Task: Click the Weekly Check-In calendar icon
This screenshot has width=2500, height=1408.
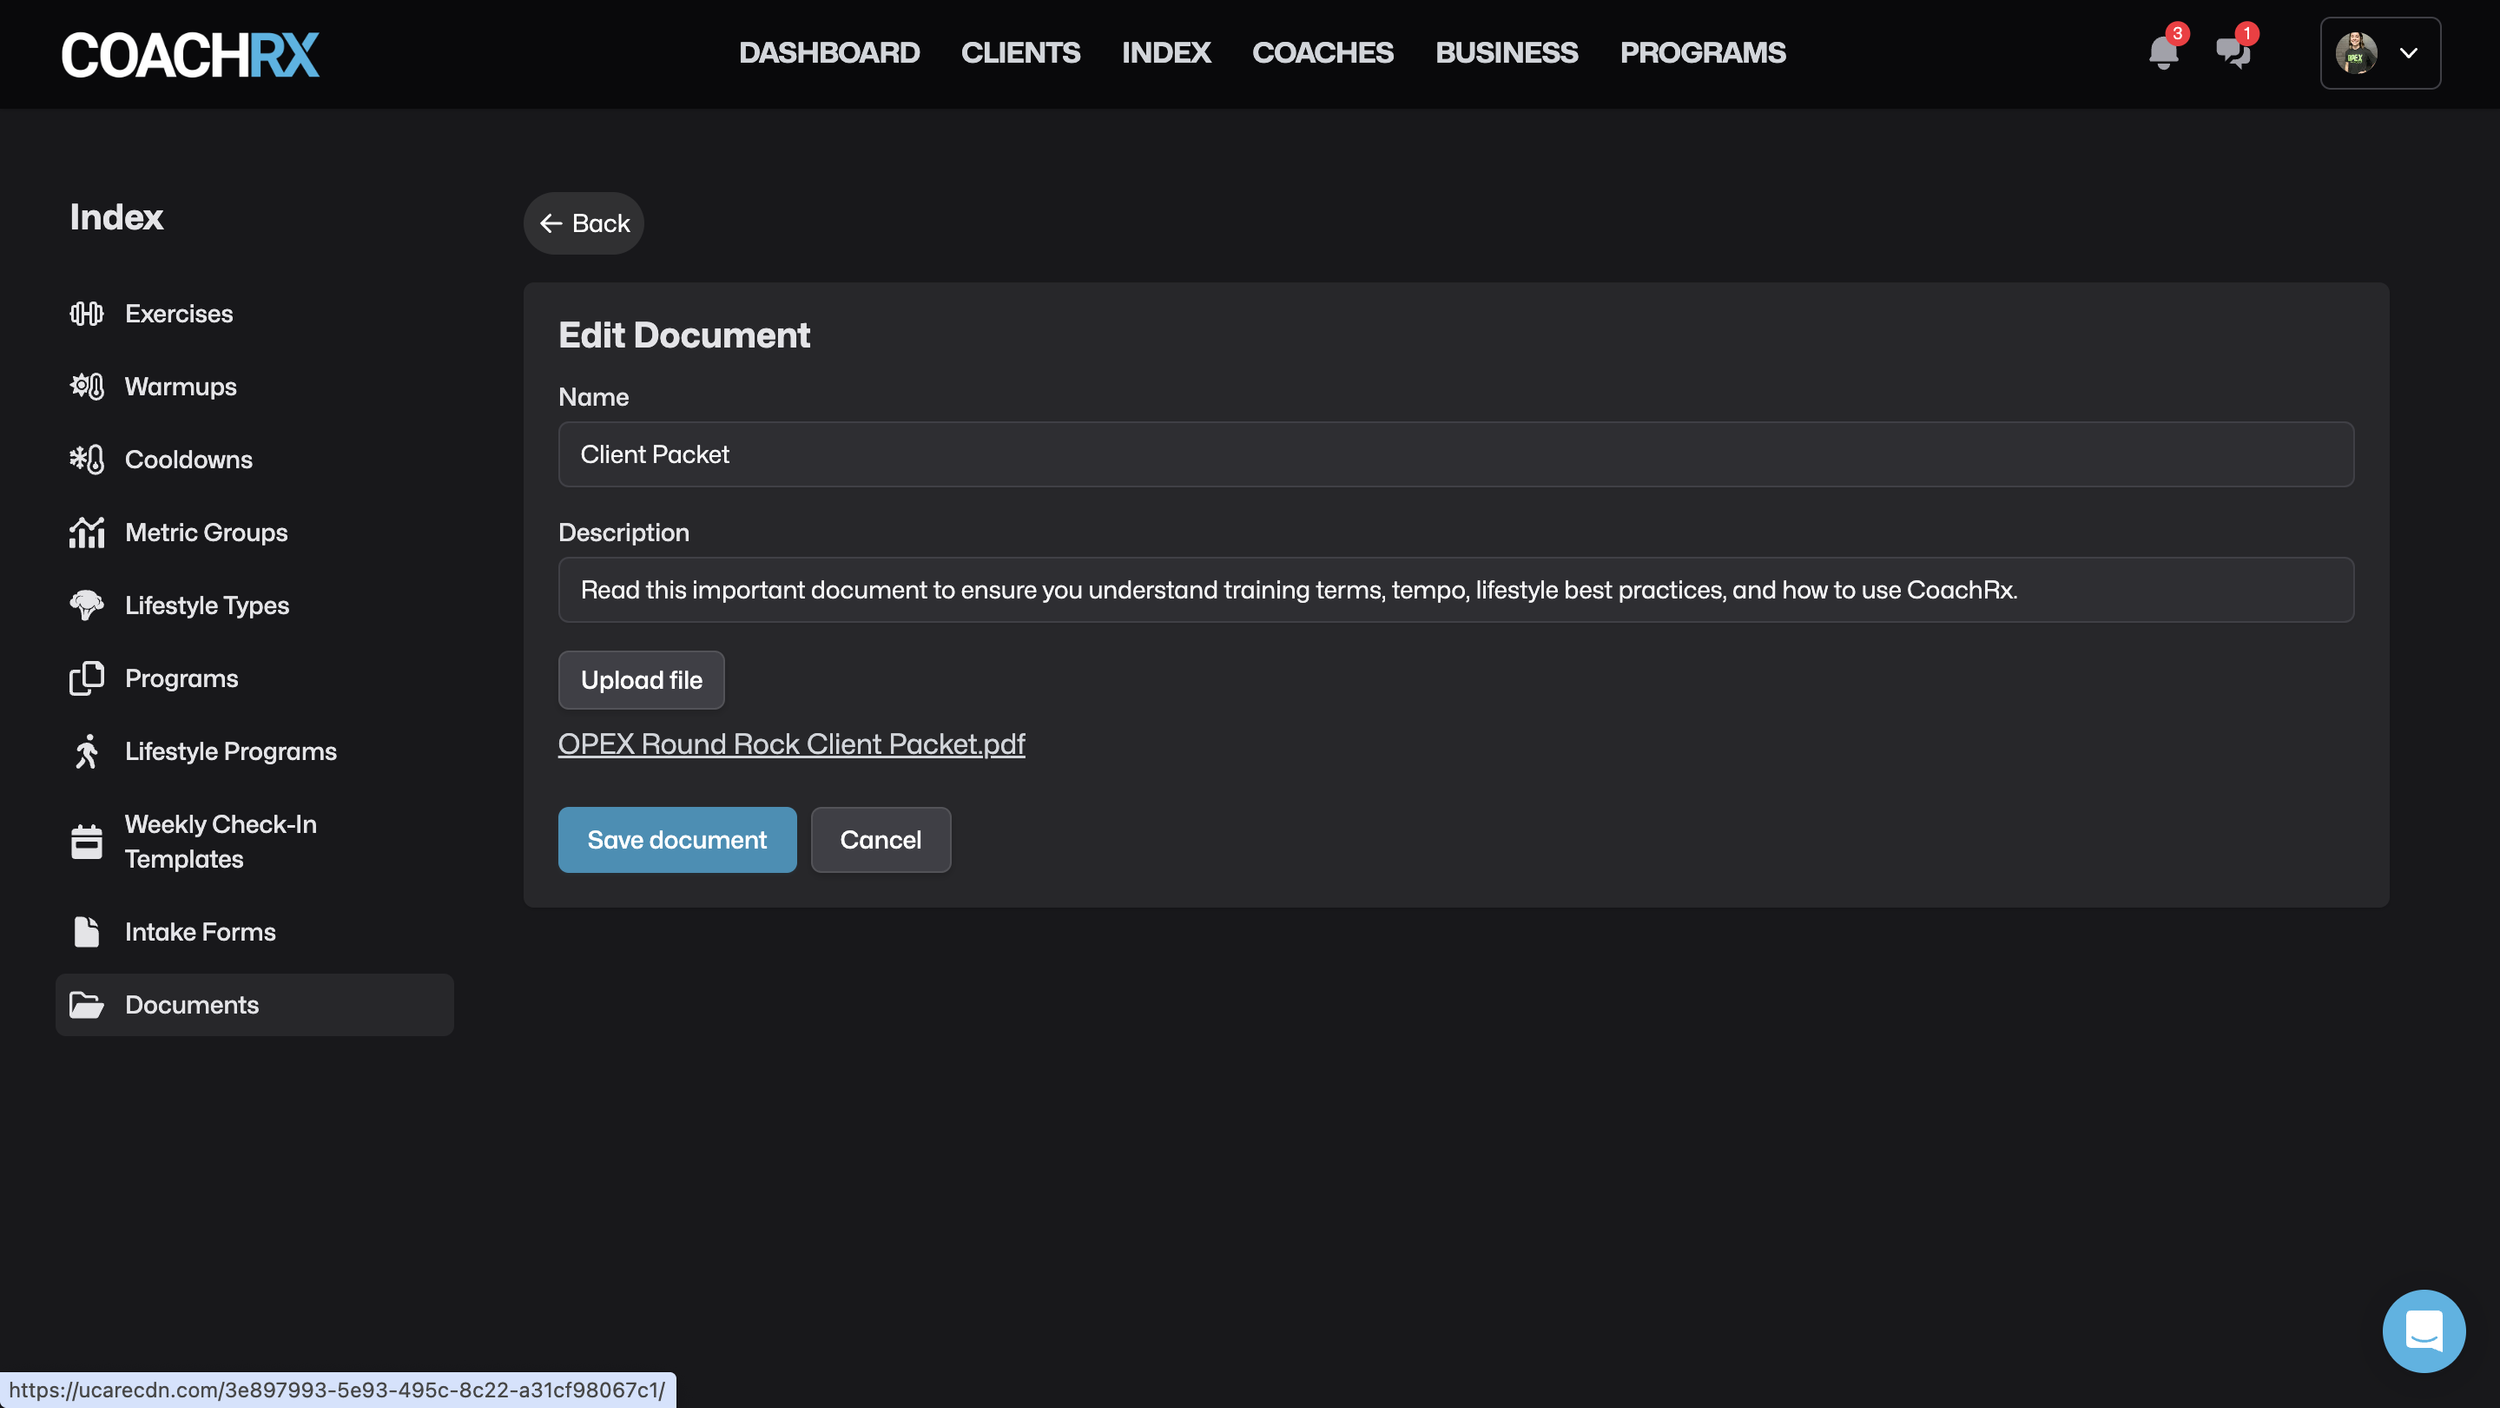Action: point(87,842)
